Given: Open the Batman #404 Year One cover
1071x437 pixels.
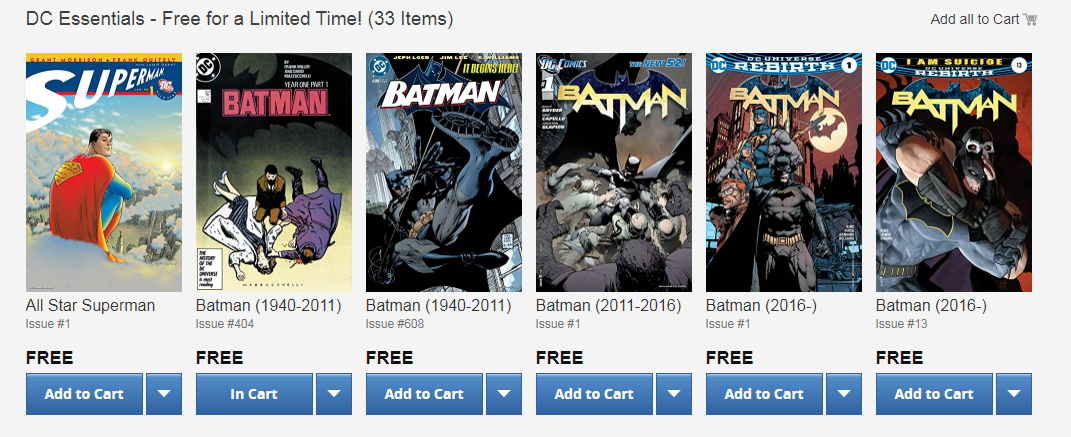Looking at the screenshot, I should 274,172.
